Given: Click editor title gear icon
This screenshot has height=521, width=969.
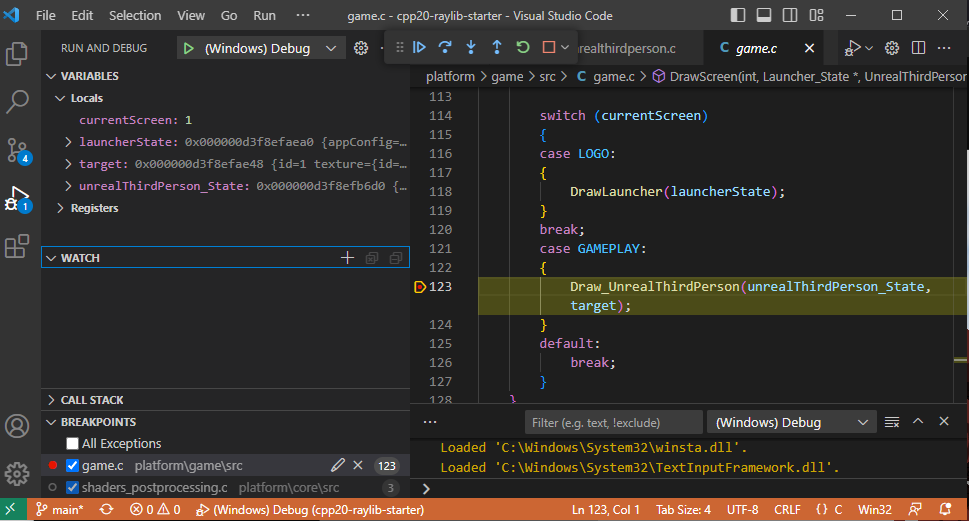Looking at the screenshot, I should [892, 48].
